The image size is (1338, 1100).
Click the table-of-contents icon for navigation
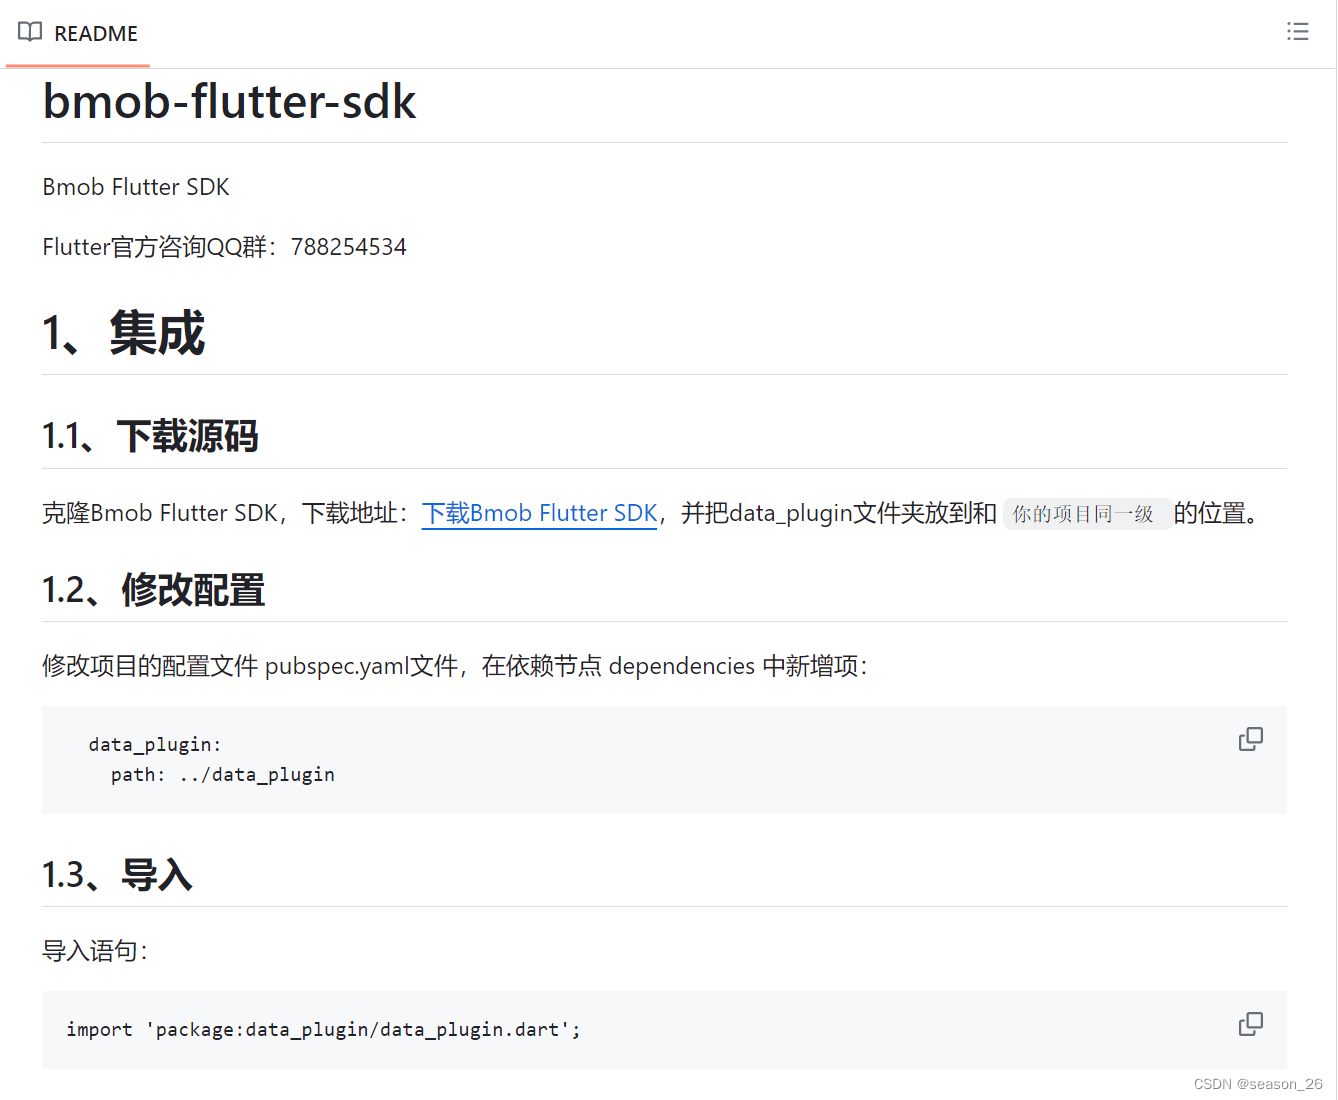[1297, 31]
